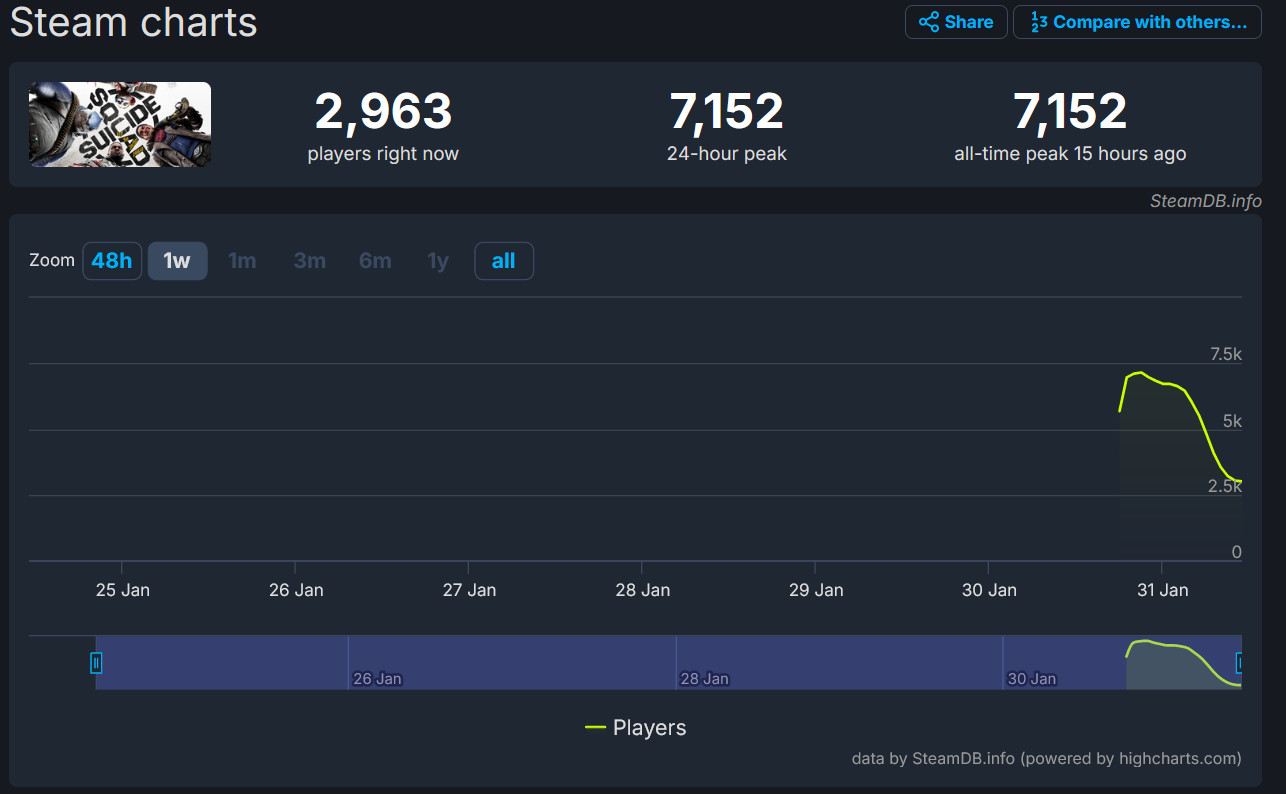The height and width of the screenshot is (794, 1286).
Task: Show all-time chart data
Action: (x=503, y=261)
